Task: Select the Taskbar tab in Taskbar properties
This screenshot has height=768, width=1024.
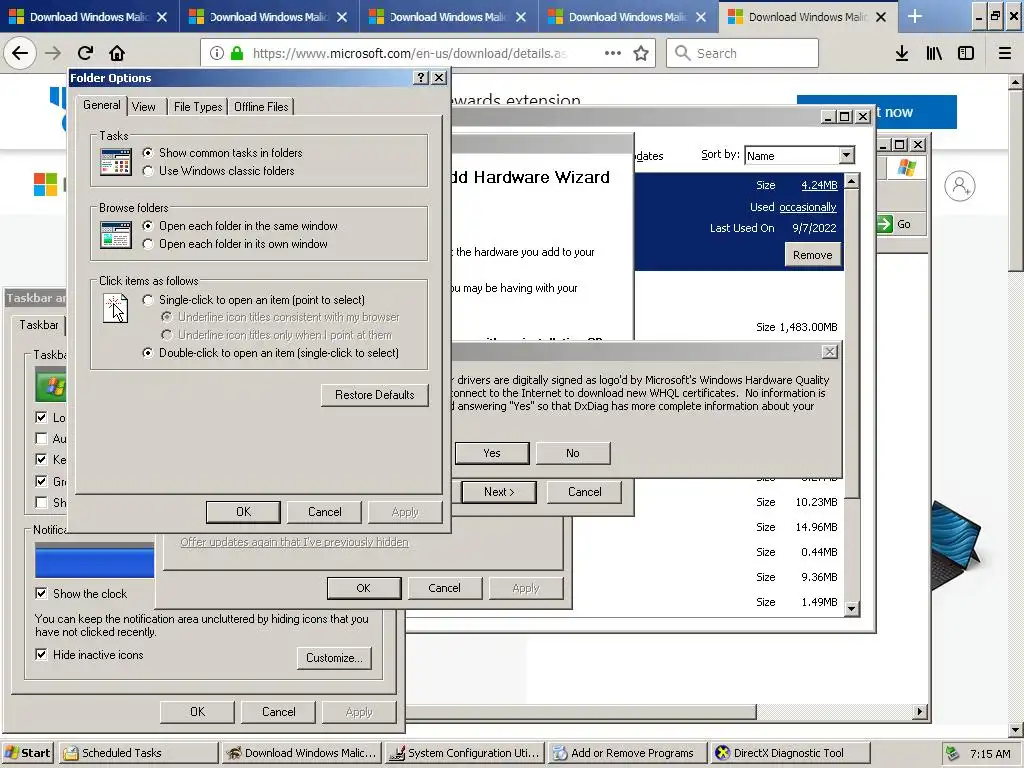Action: [x=39, y=325]
